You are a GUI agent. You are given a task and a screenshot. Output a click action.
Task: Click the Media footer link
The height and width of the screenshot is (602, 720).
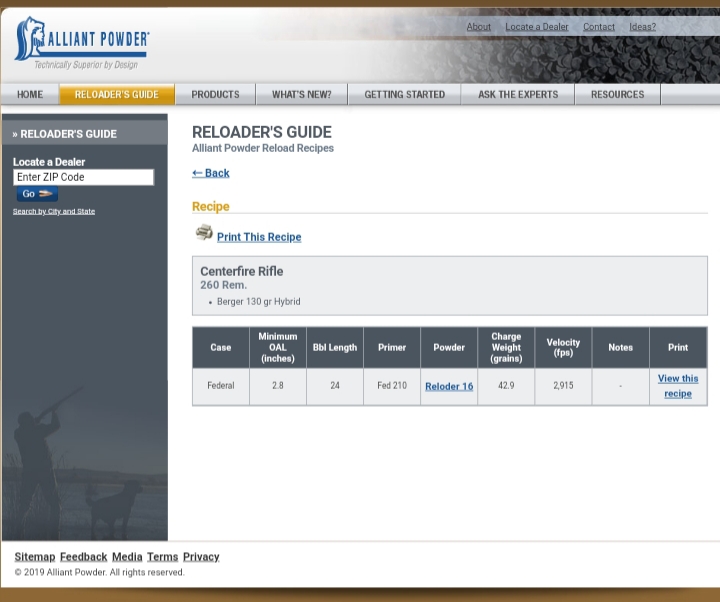pyautogui.click(x=127, y=557)
